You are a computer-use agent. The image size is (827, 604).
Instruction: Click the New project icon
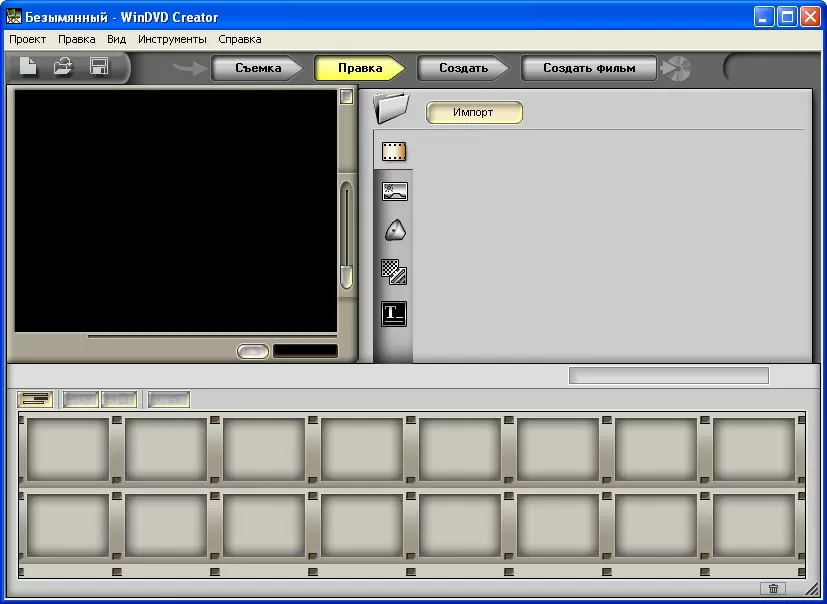[29, 67]
